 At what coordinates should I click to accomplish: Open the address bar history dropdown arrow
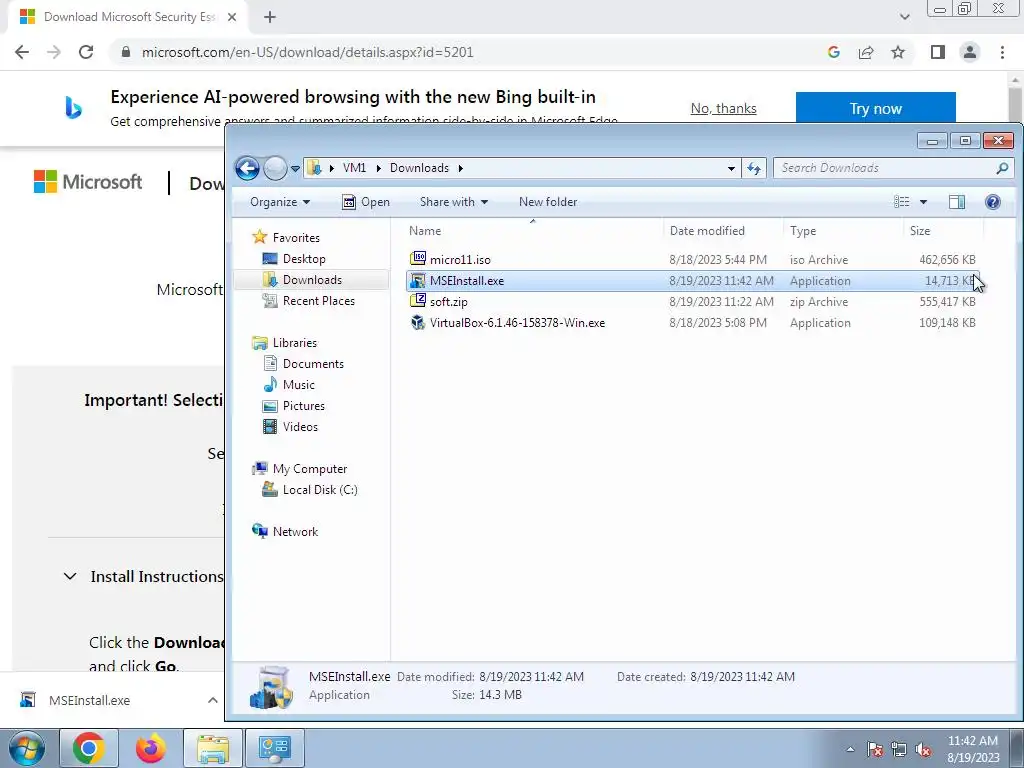pos(731,168)
